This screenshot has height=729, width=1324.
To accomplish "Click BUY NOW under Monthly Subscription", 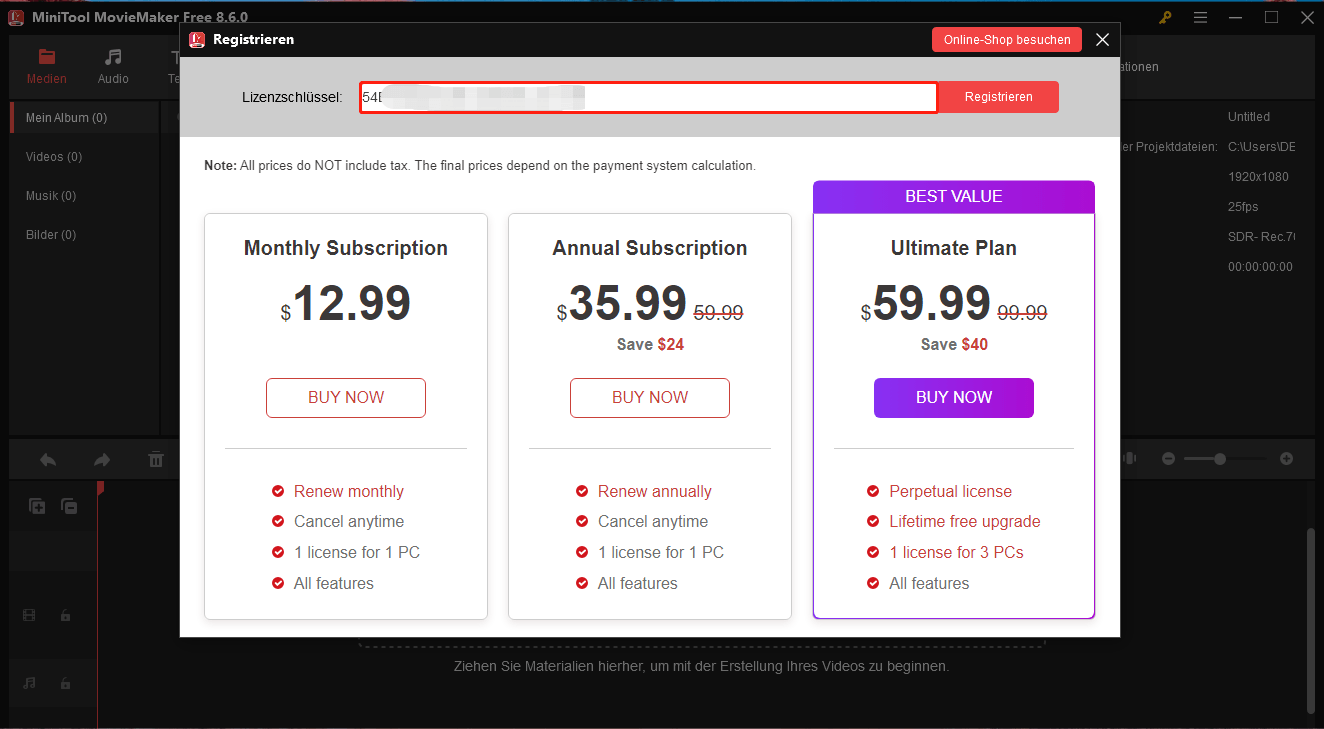I will pos(346,397).
